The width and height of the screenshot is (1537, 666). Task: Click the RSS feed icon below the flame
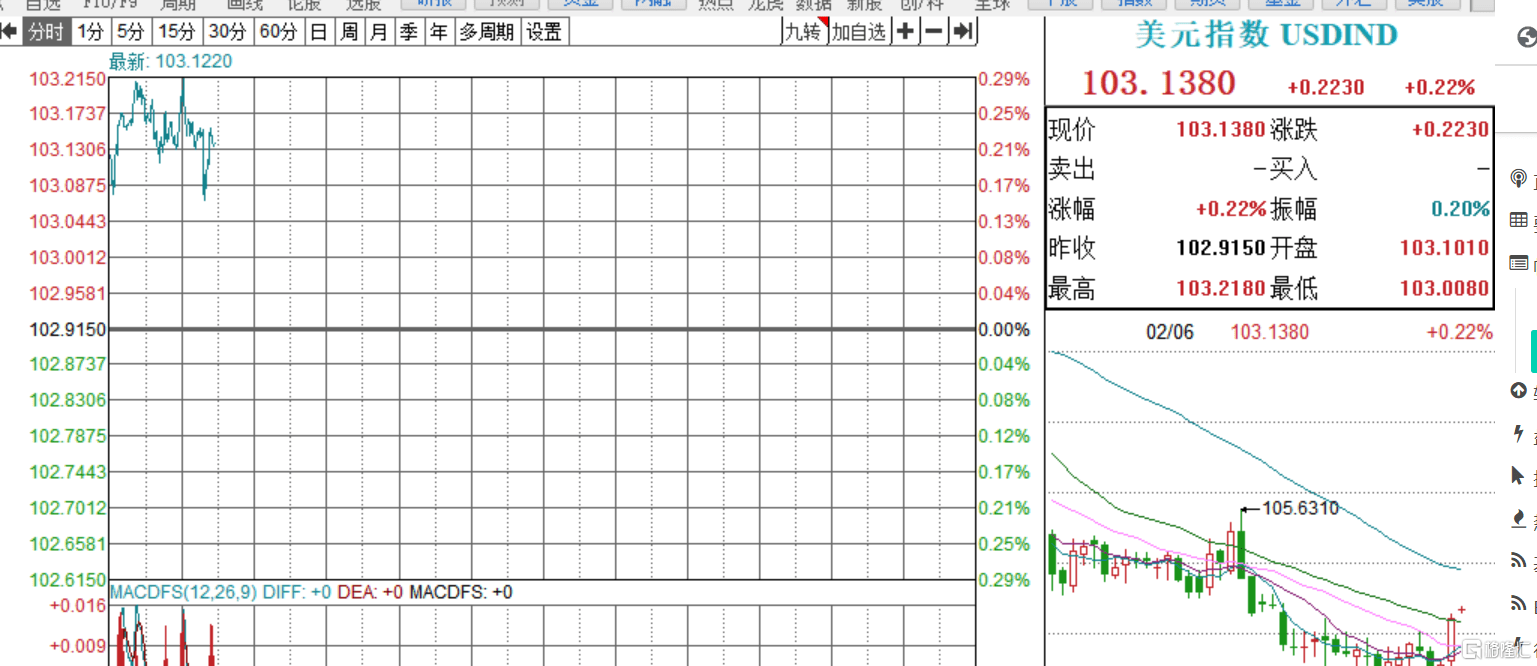pos(1519,560)
